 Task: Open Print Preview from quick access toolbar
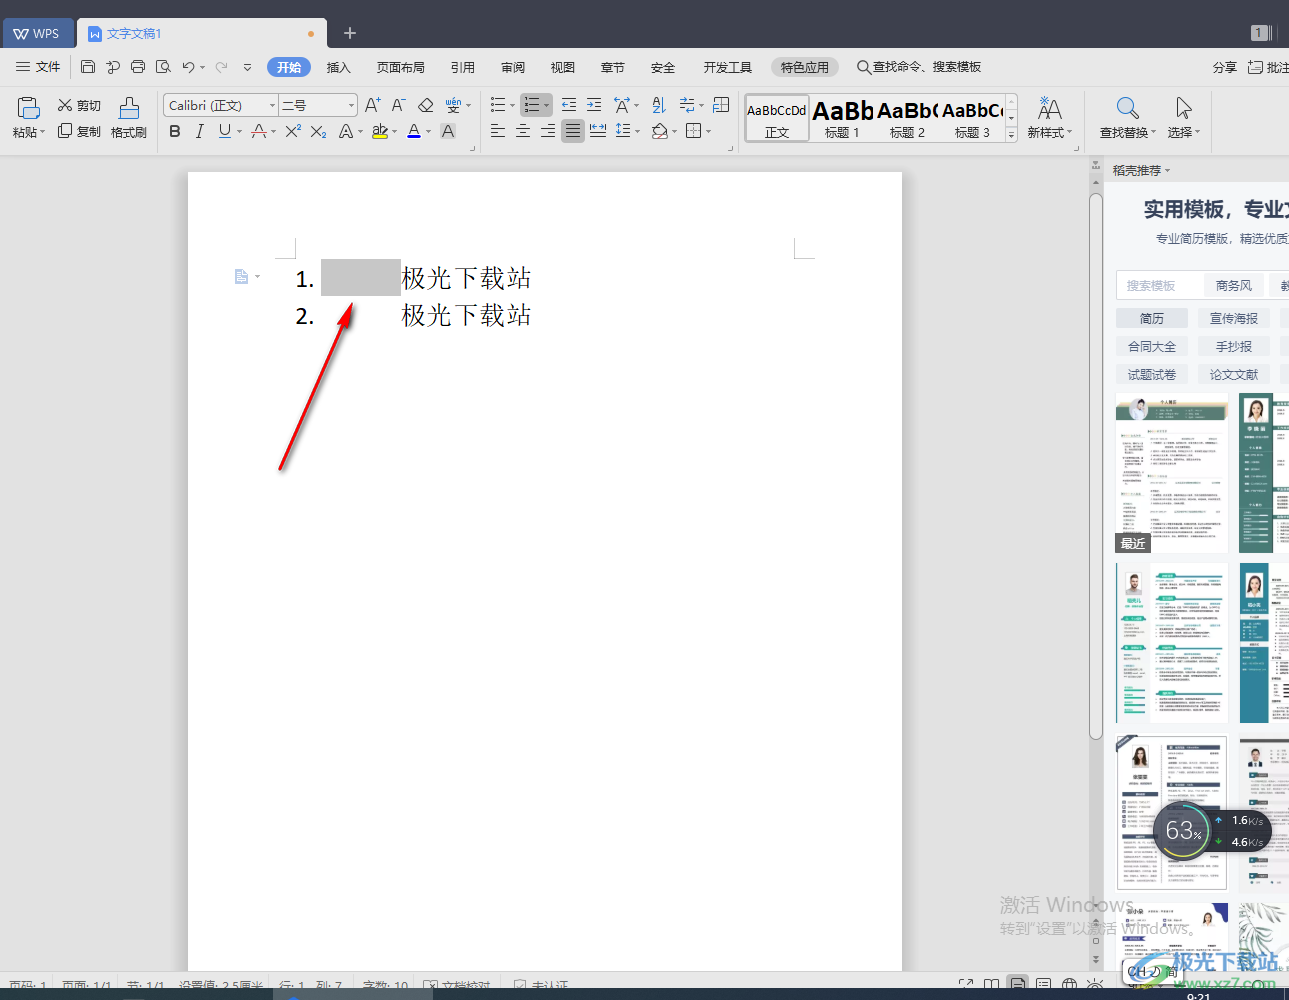(163, 67)
